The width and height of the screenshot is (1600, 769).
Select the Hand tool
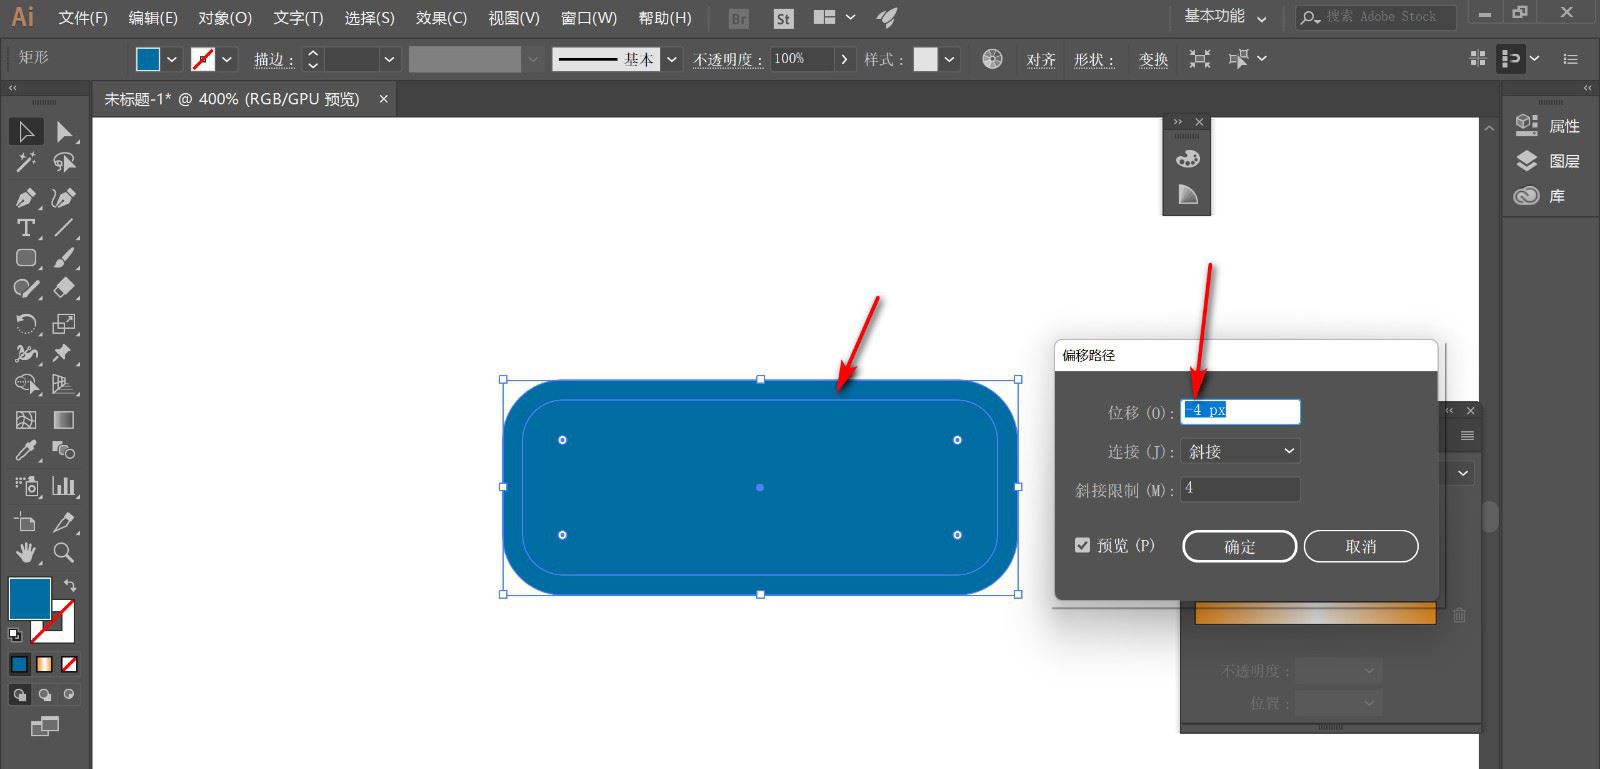pos(26,553)
